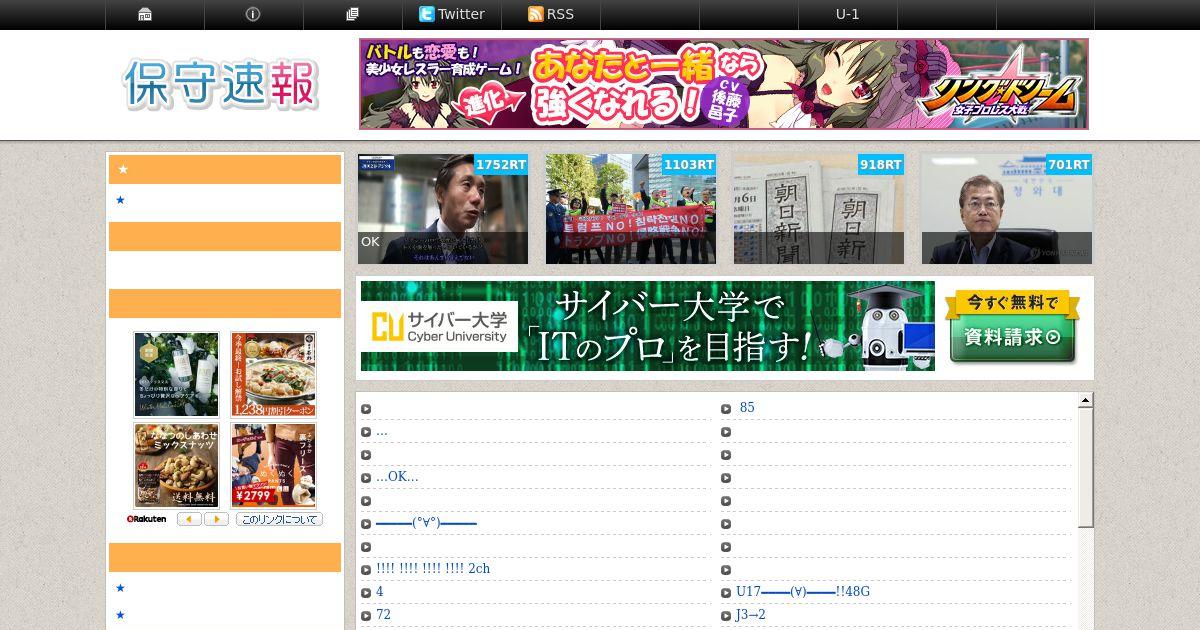
Task: Open the headline link labeled 72
Action: 383,614
